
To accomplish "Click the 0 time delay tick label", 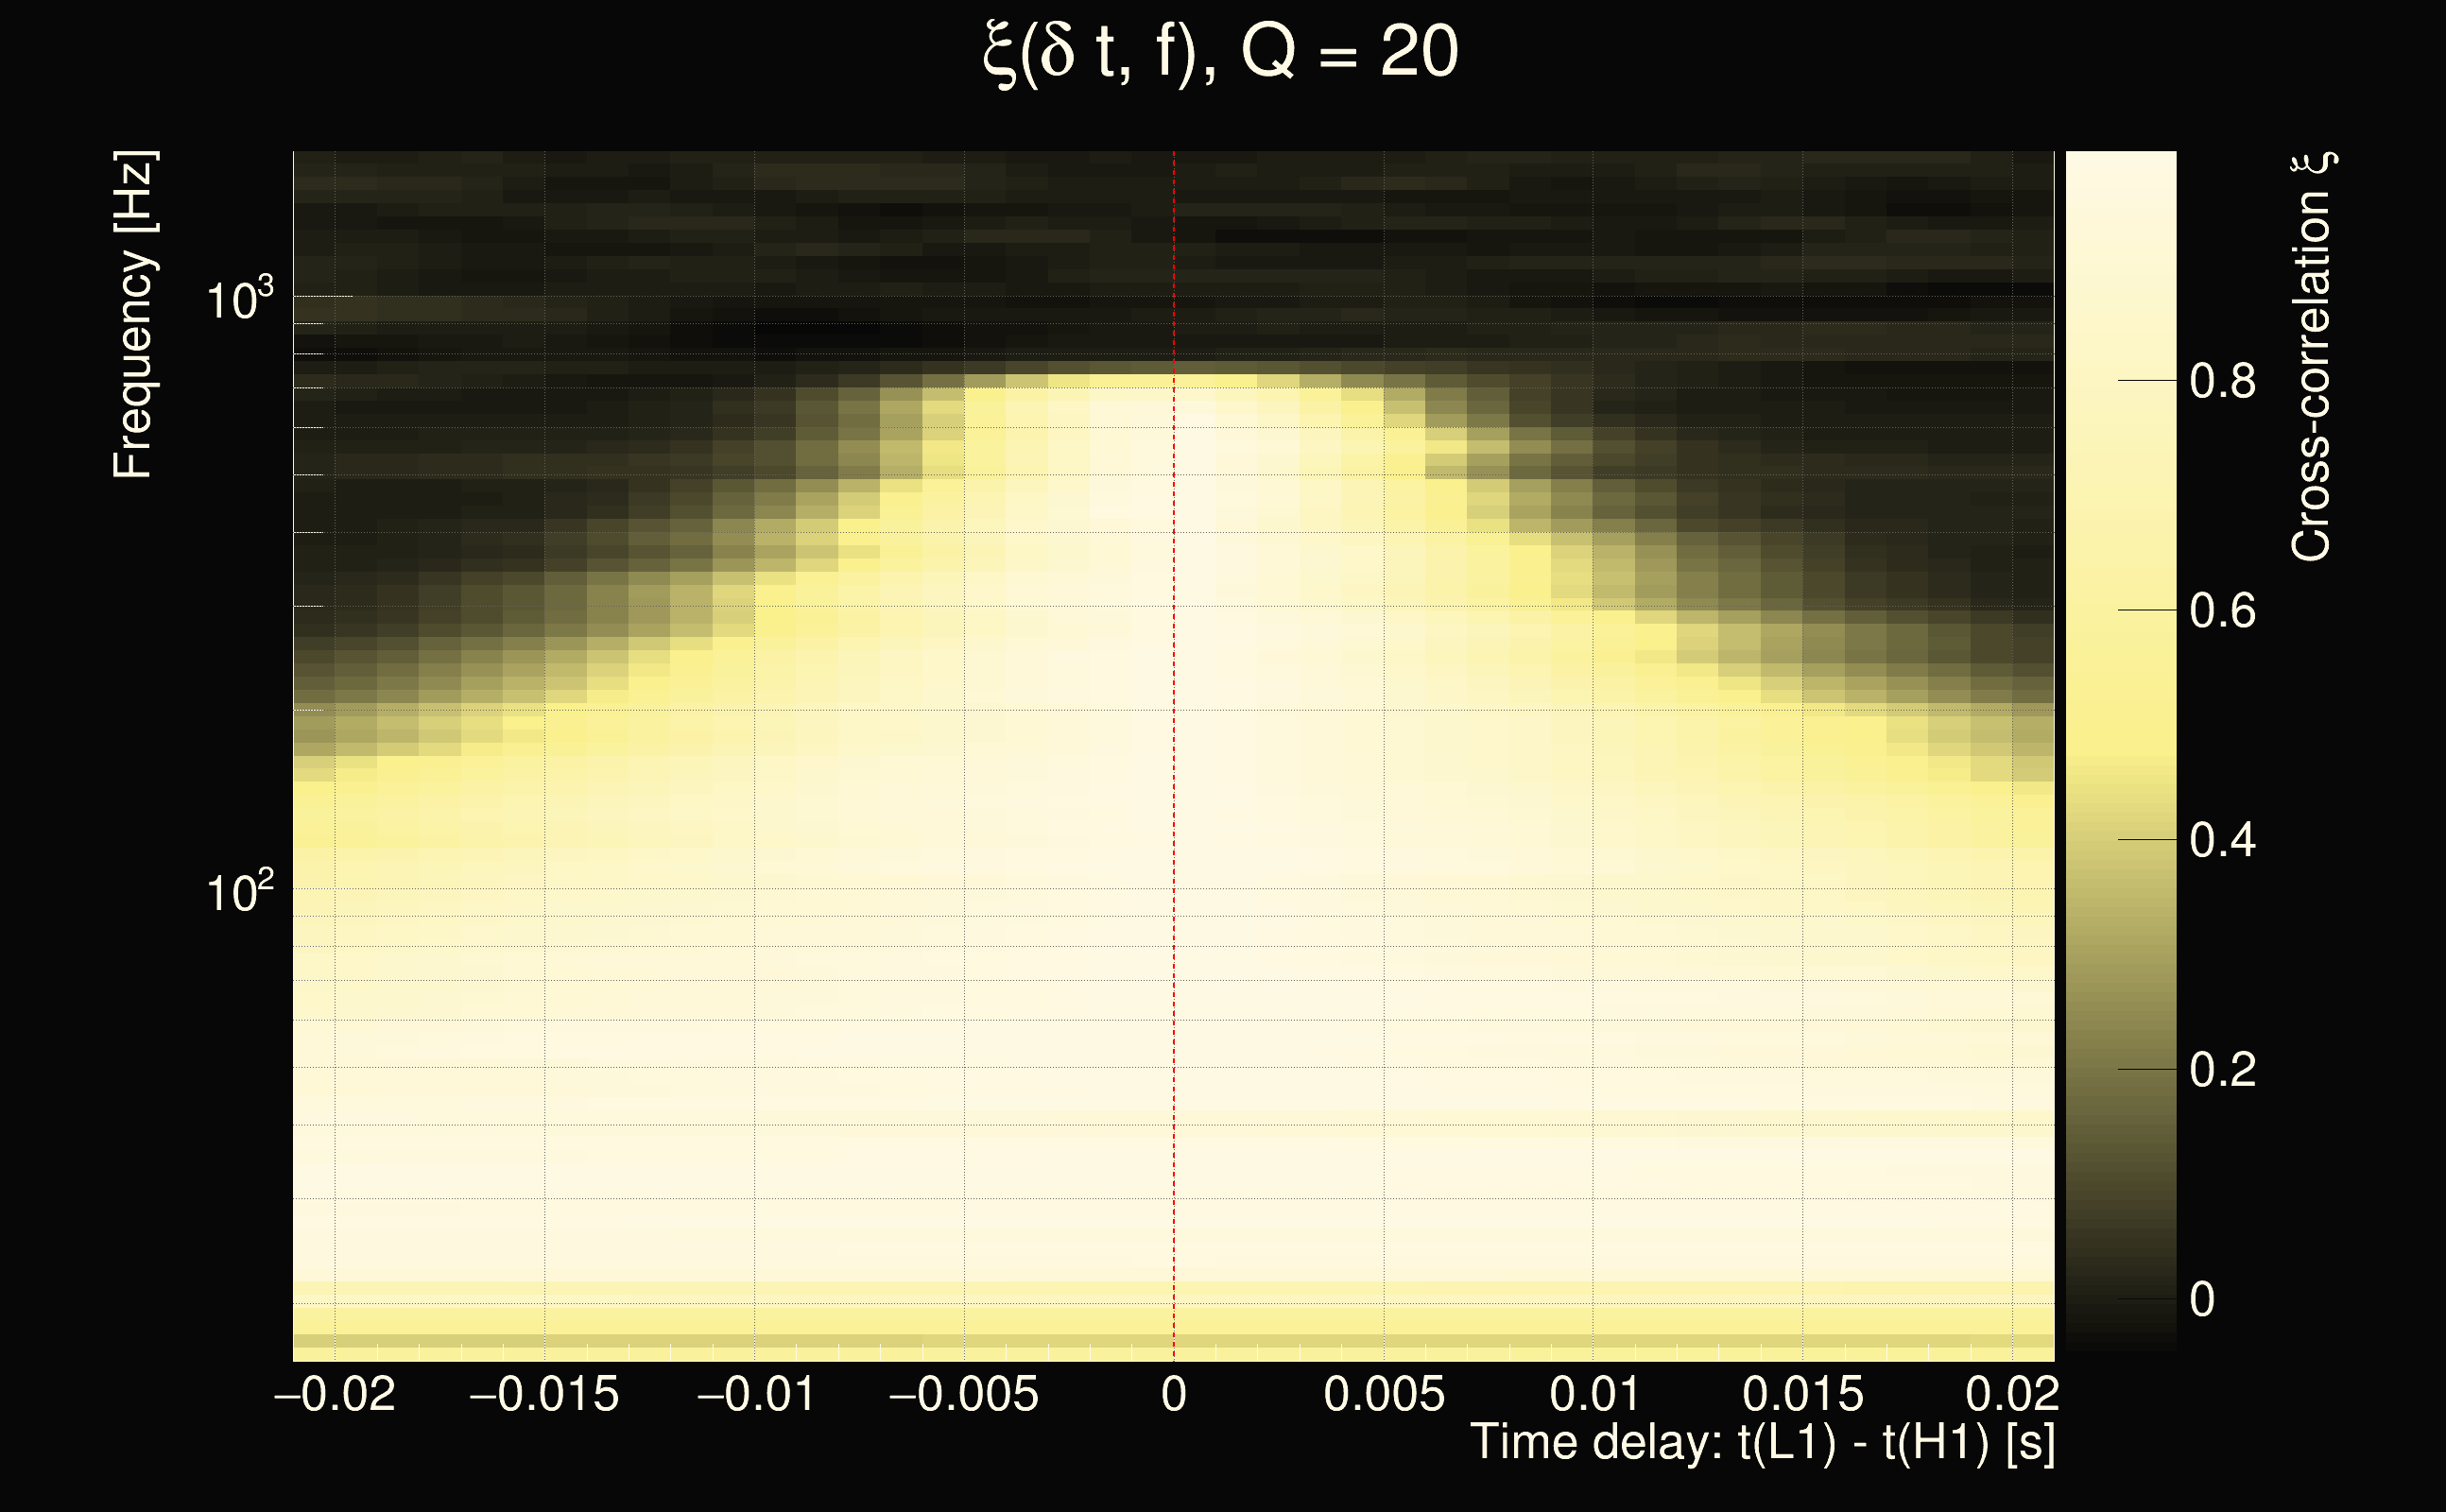I will [x=1174, y=1394].
